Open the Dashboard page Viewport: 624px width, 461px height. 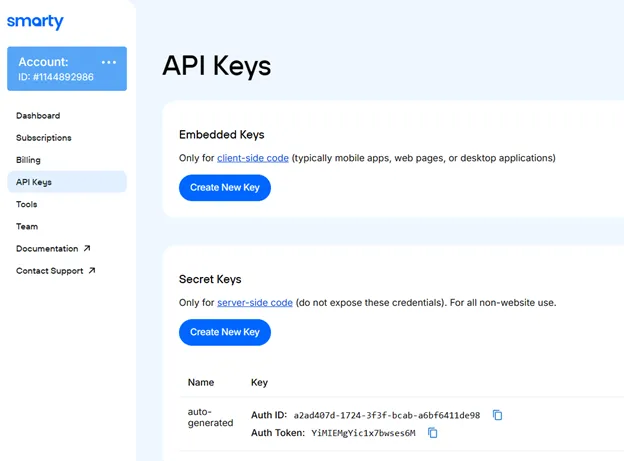click(38, 116)
